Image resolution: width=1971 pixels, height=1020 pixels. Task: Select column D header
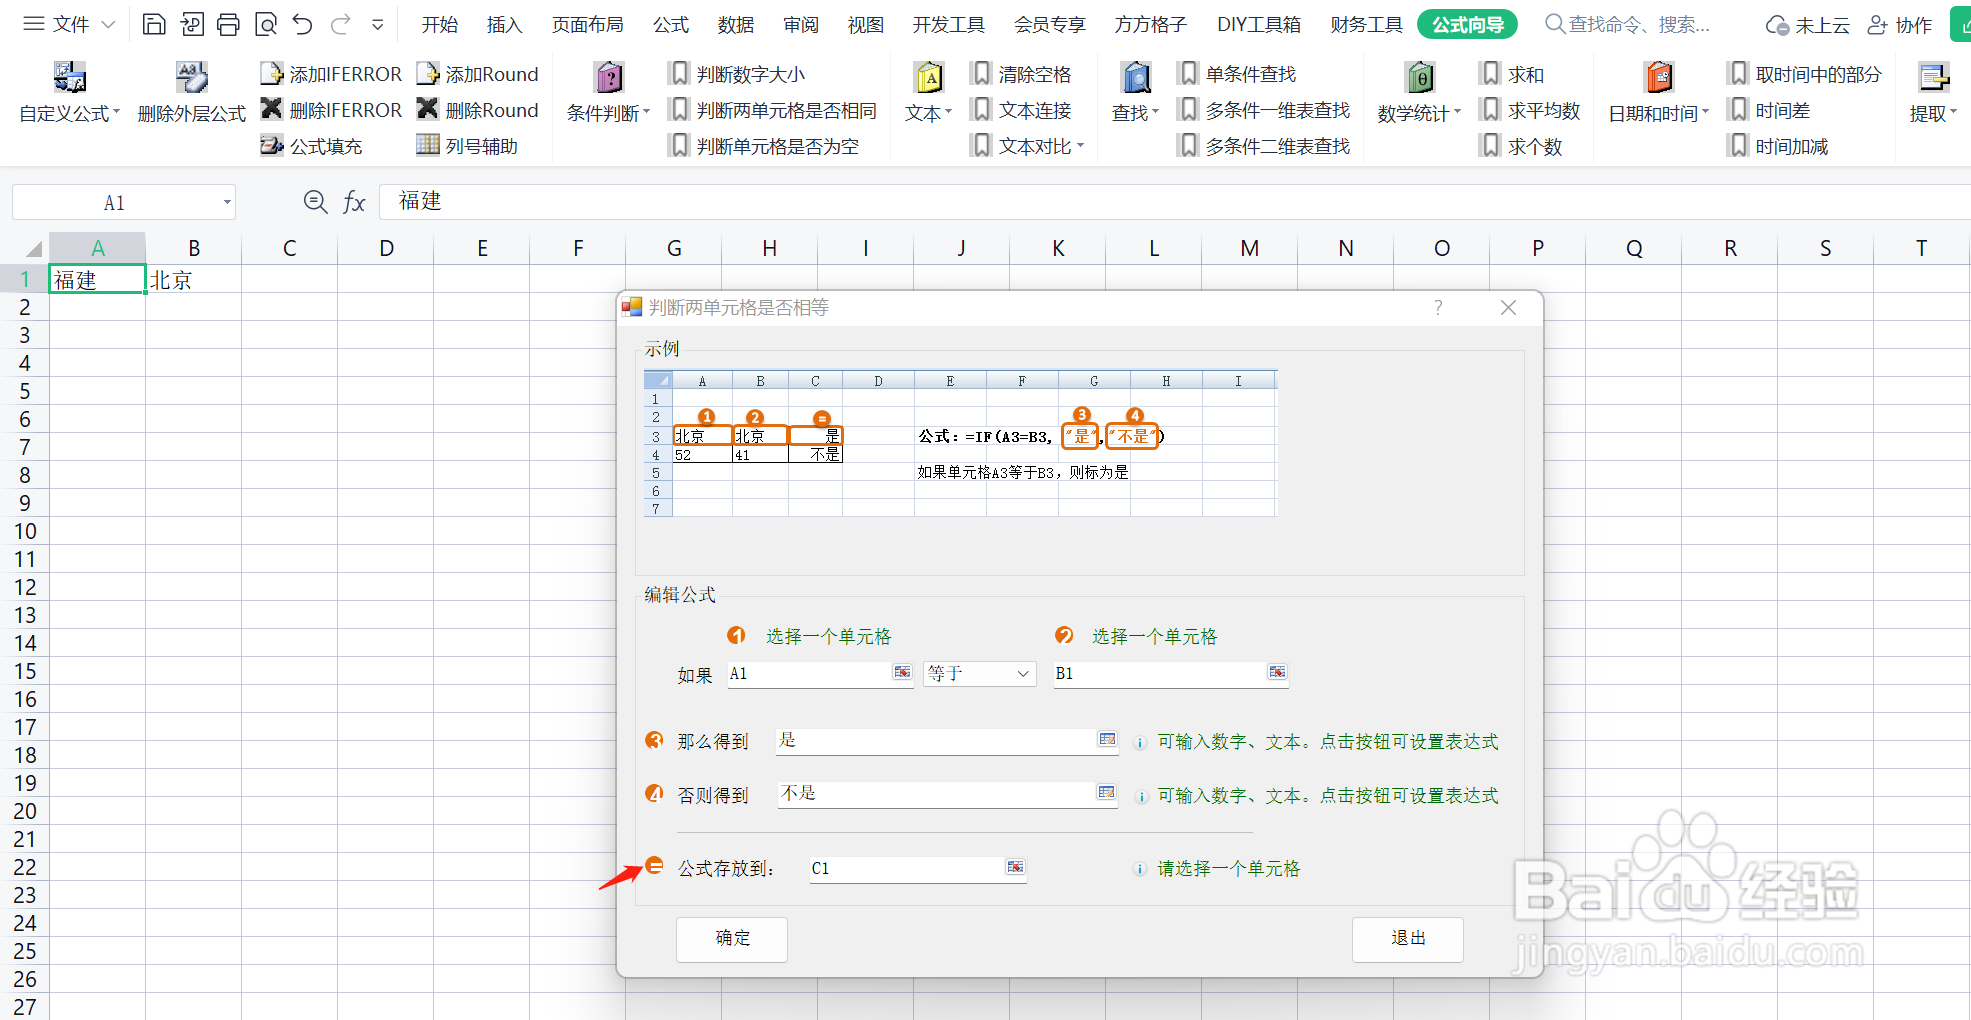386,248
